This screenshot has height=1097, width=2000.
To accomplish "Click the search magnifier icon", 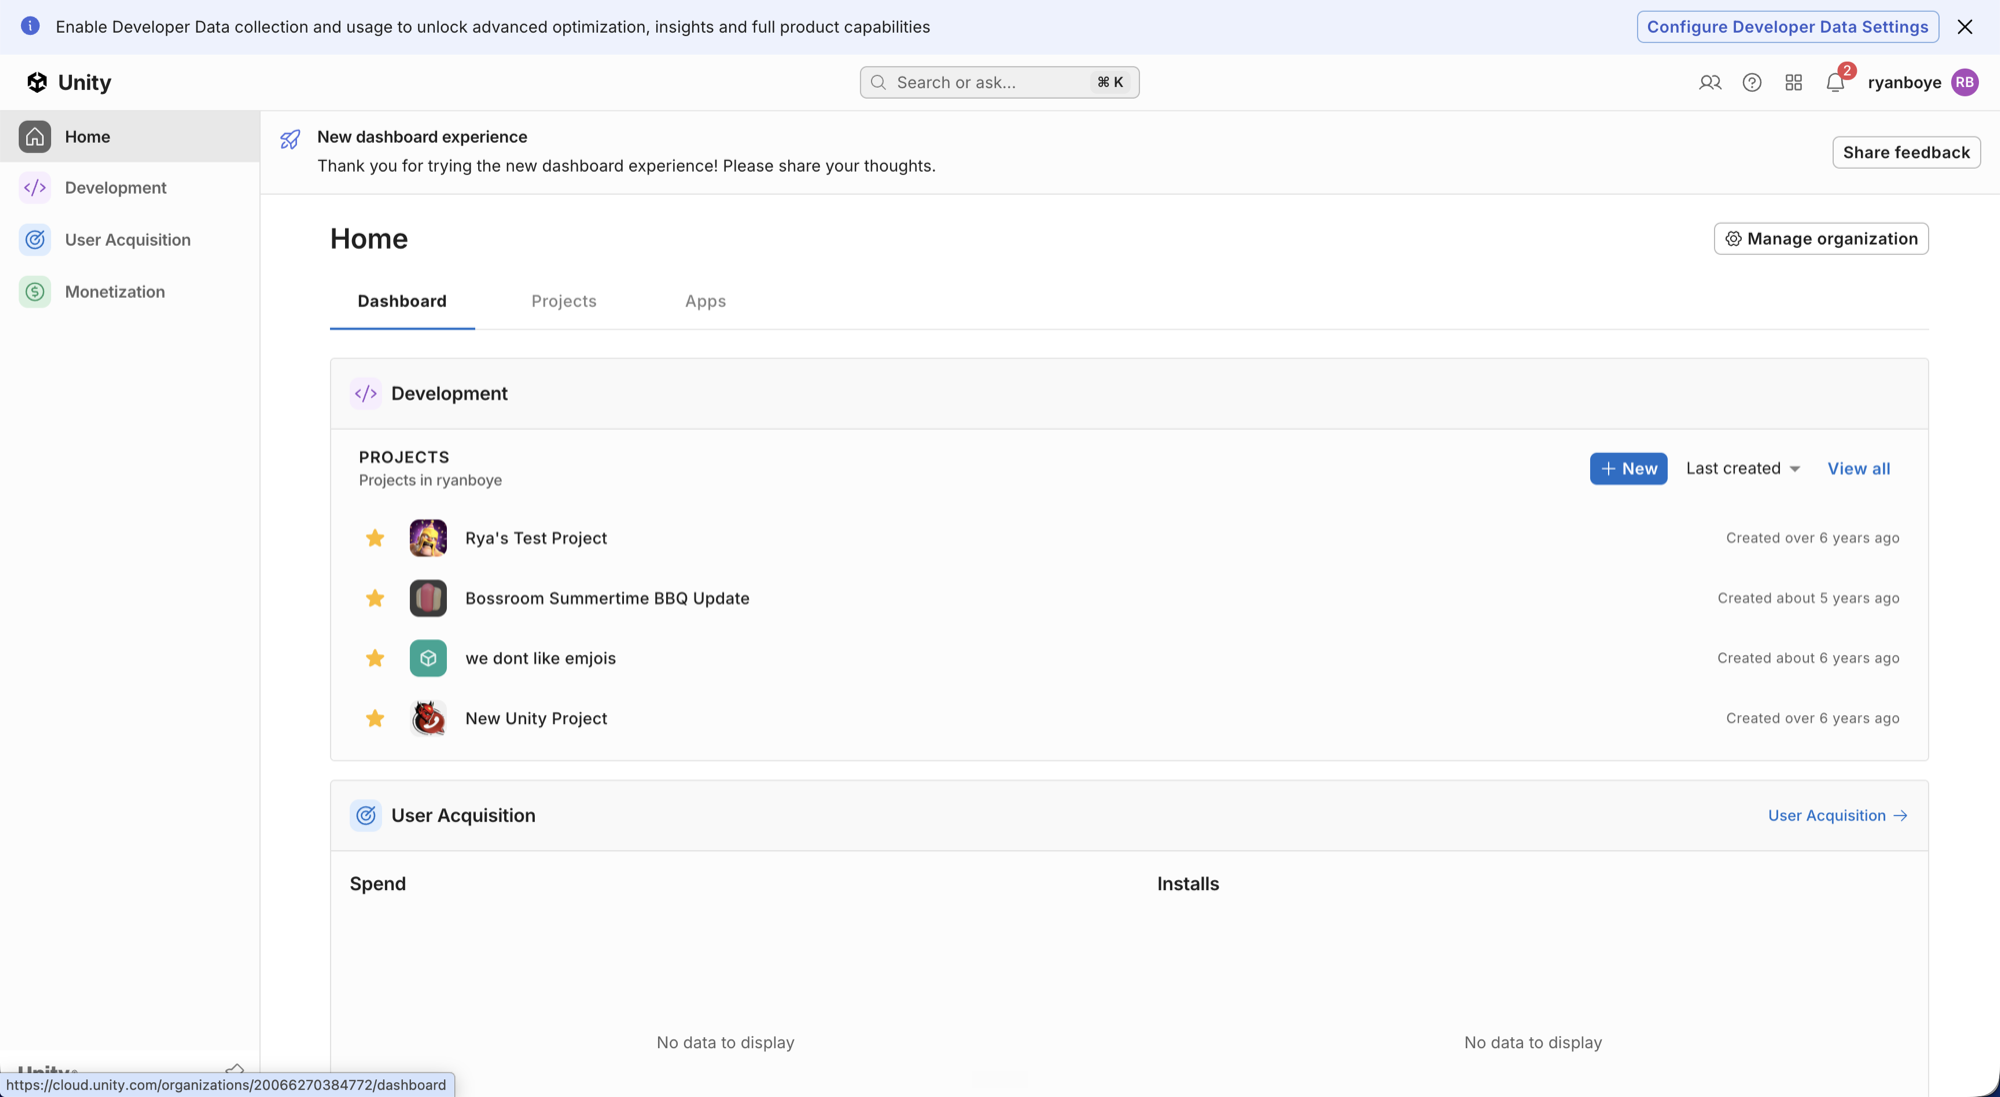I will point(878,82).
